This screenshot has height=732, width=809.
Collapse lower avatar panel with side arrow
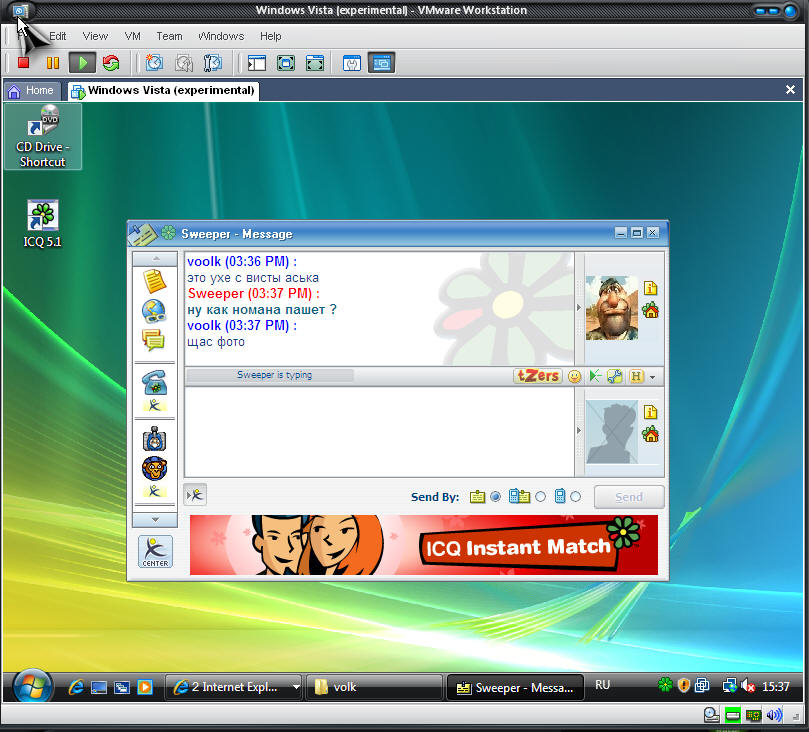coord(579,430)
